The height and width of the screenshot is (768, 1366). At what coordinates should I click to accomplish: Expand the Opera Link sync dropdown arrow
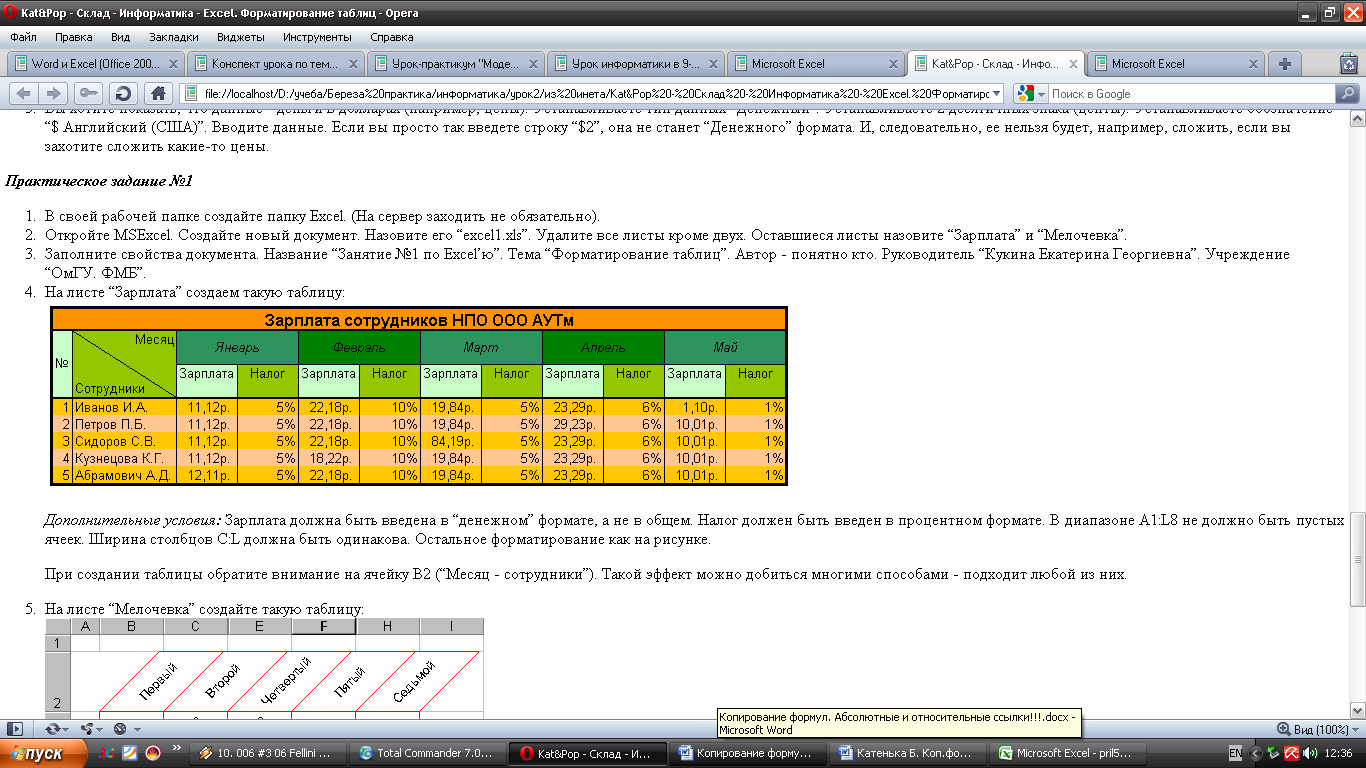coord(66,730)
